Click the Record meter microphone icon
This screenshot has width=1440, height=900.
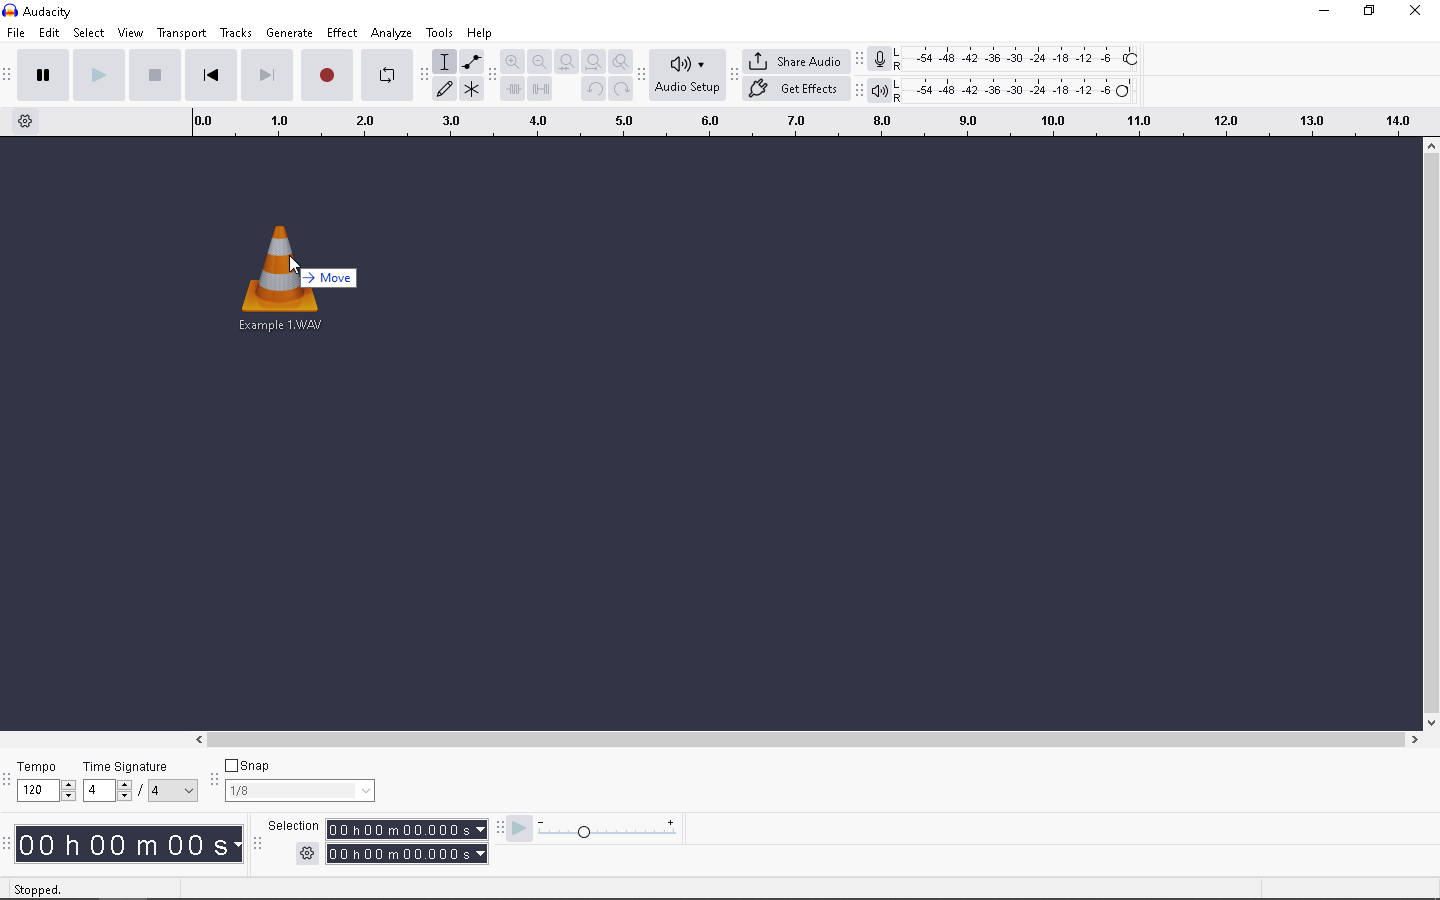coord(880,60)
